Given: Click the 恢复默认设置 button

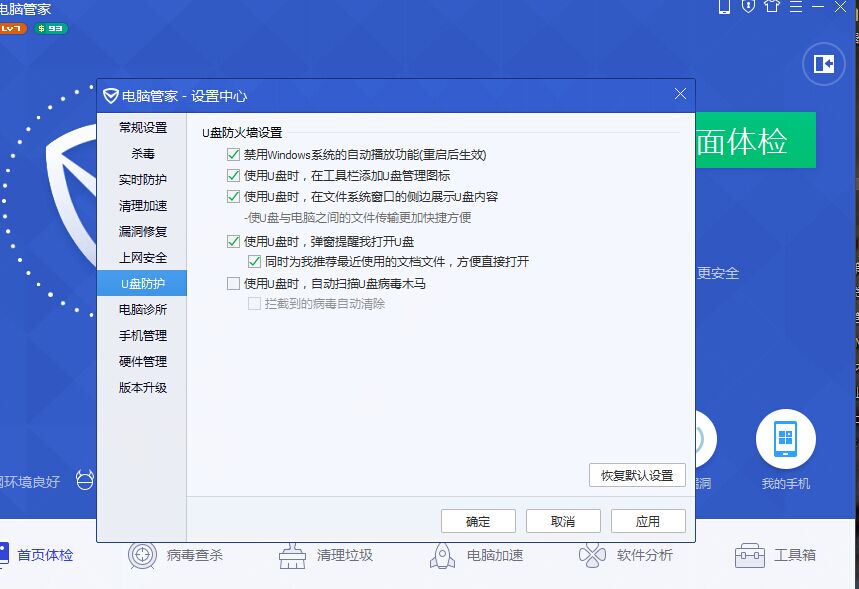Looking at the screenshot, I should [637, 476].
